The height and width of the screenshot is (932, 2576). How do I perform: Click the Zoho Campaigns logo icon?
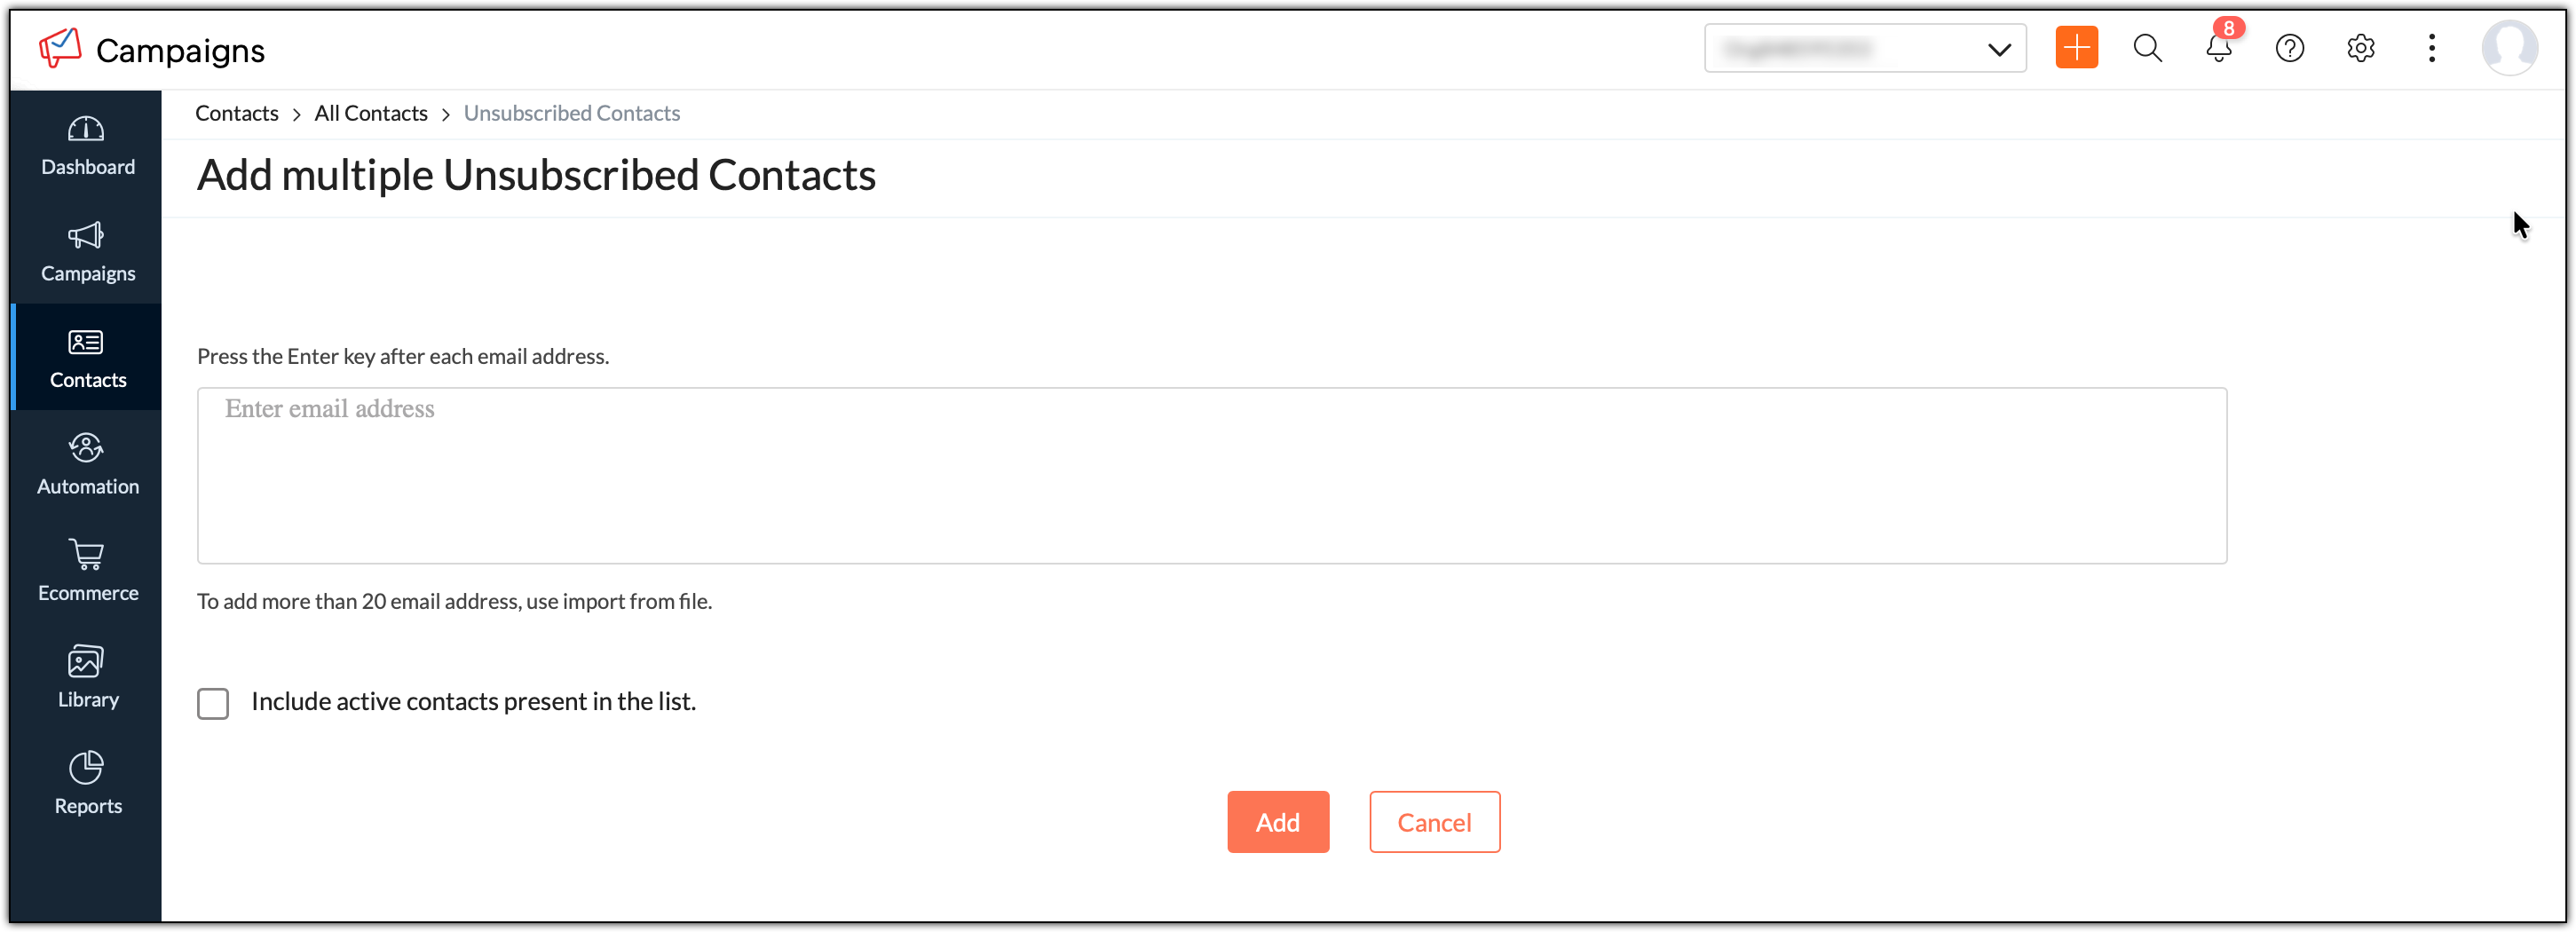pos(60,48)
